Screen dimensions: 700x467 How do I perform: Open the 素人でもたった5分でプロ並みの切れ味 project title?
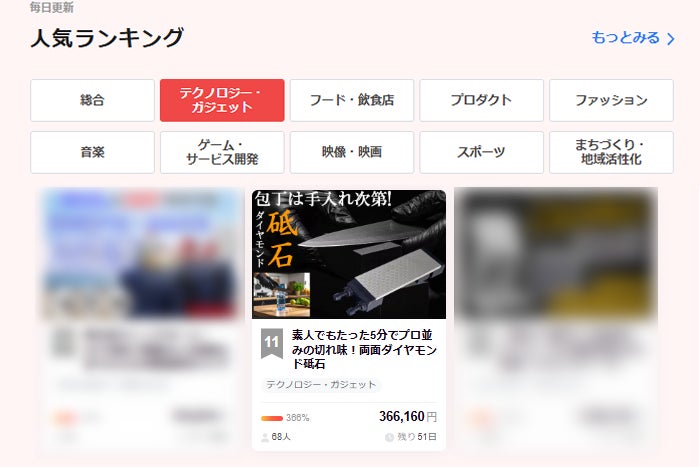tap(364, 350)
